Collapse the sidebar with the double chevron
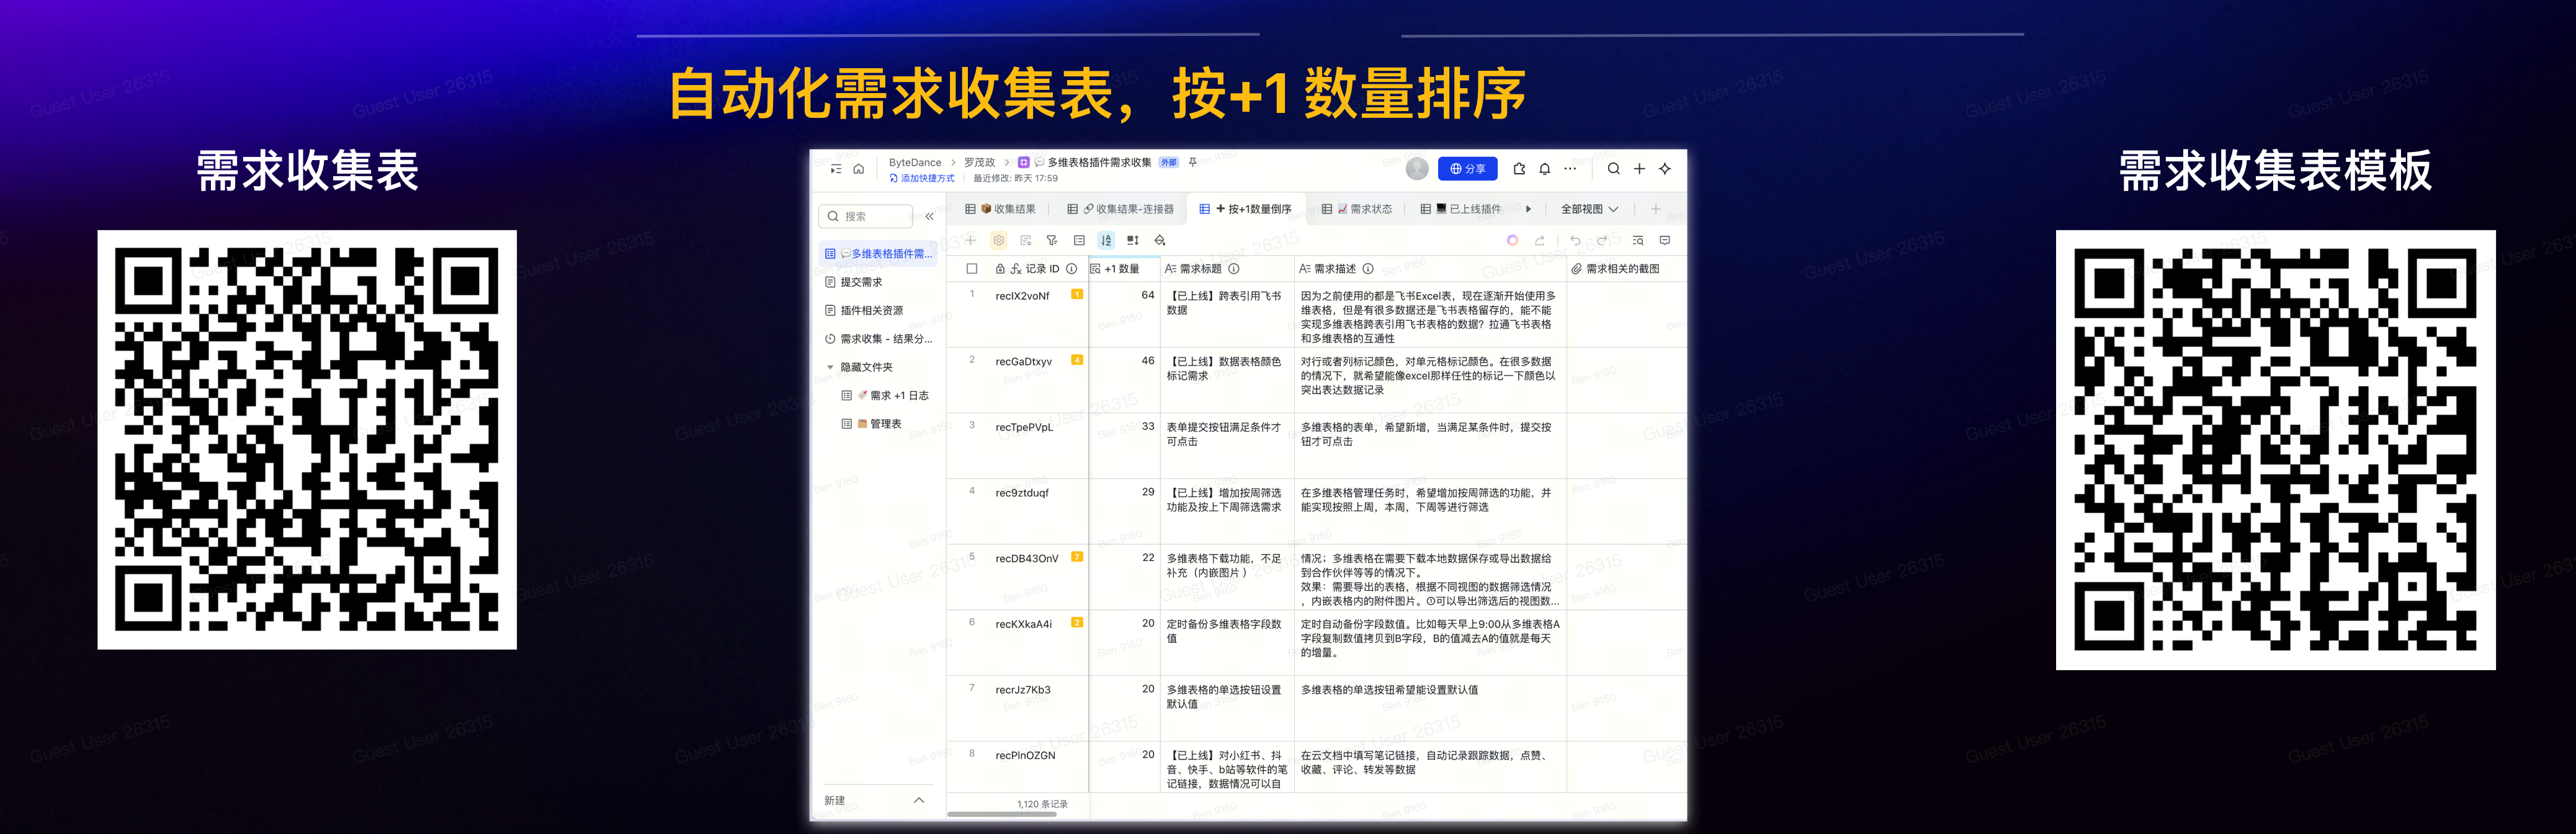The width and height of the screenshot is (2576, 834). click(x=929, y=216)
